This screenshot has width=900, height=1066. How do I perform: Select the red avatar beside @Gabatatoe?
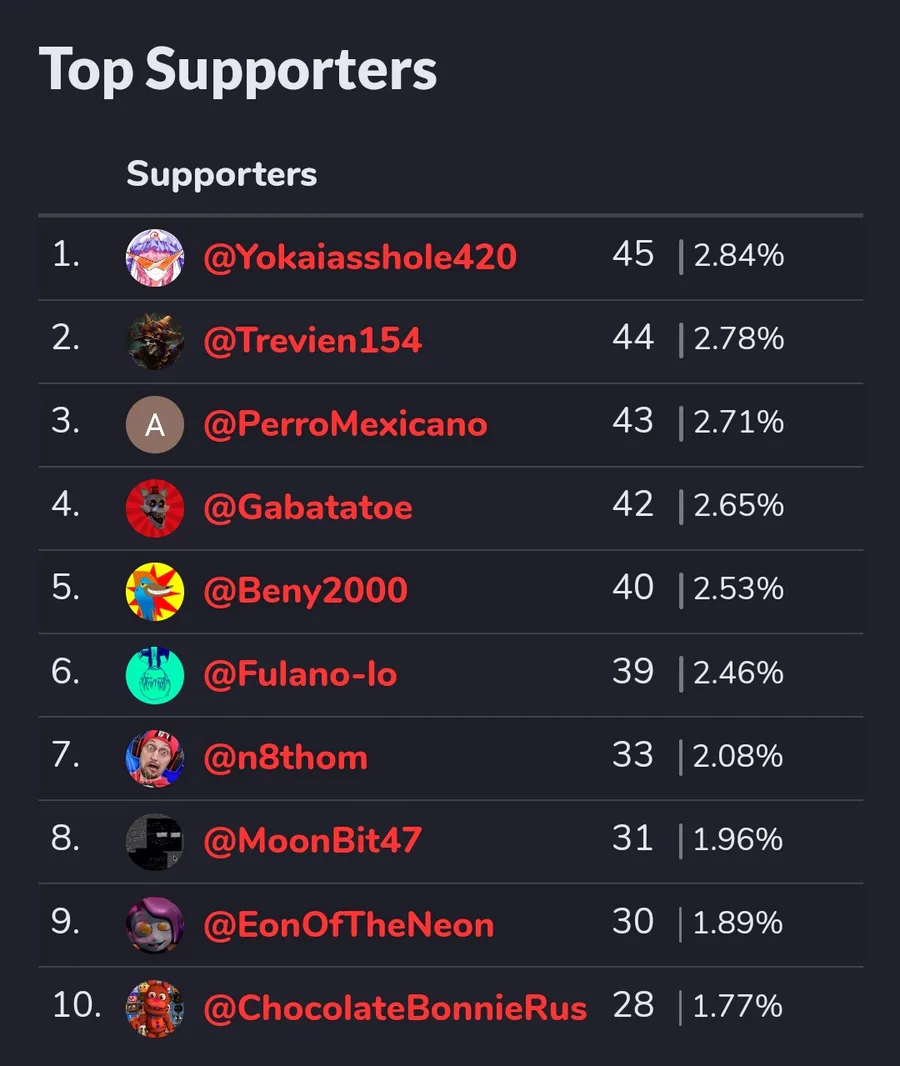pos(155,508)
